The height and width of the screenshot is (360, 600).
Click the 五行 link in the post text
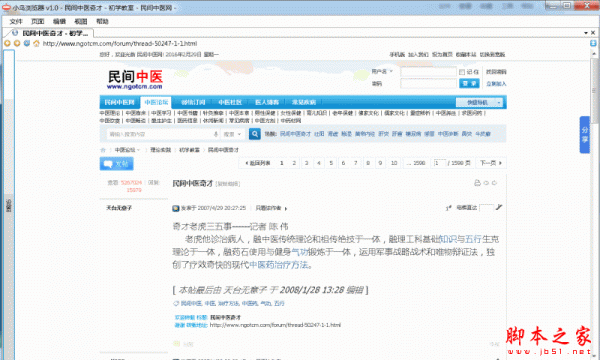pos(473,239)
